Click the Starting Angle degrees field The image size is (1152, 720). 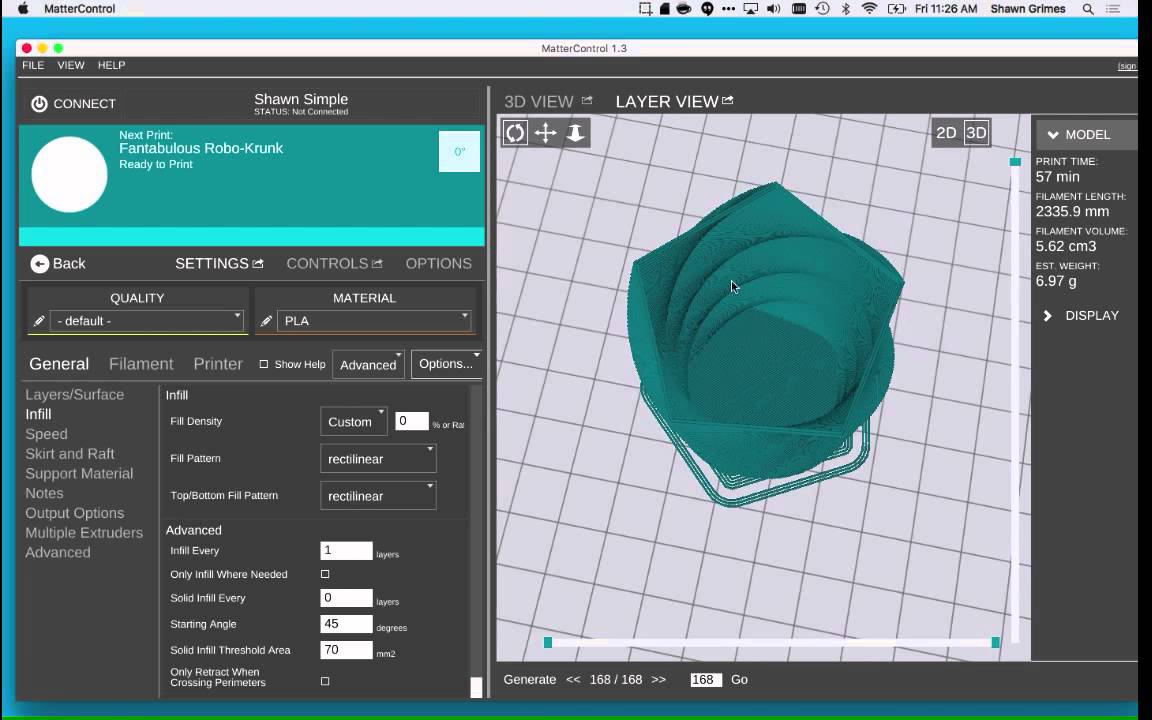(x=346, y=624)
